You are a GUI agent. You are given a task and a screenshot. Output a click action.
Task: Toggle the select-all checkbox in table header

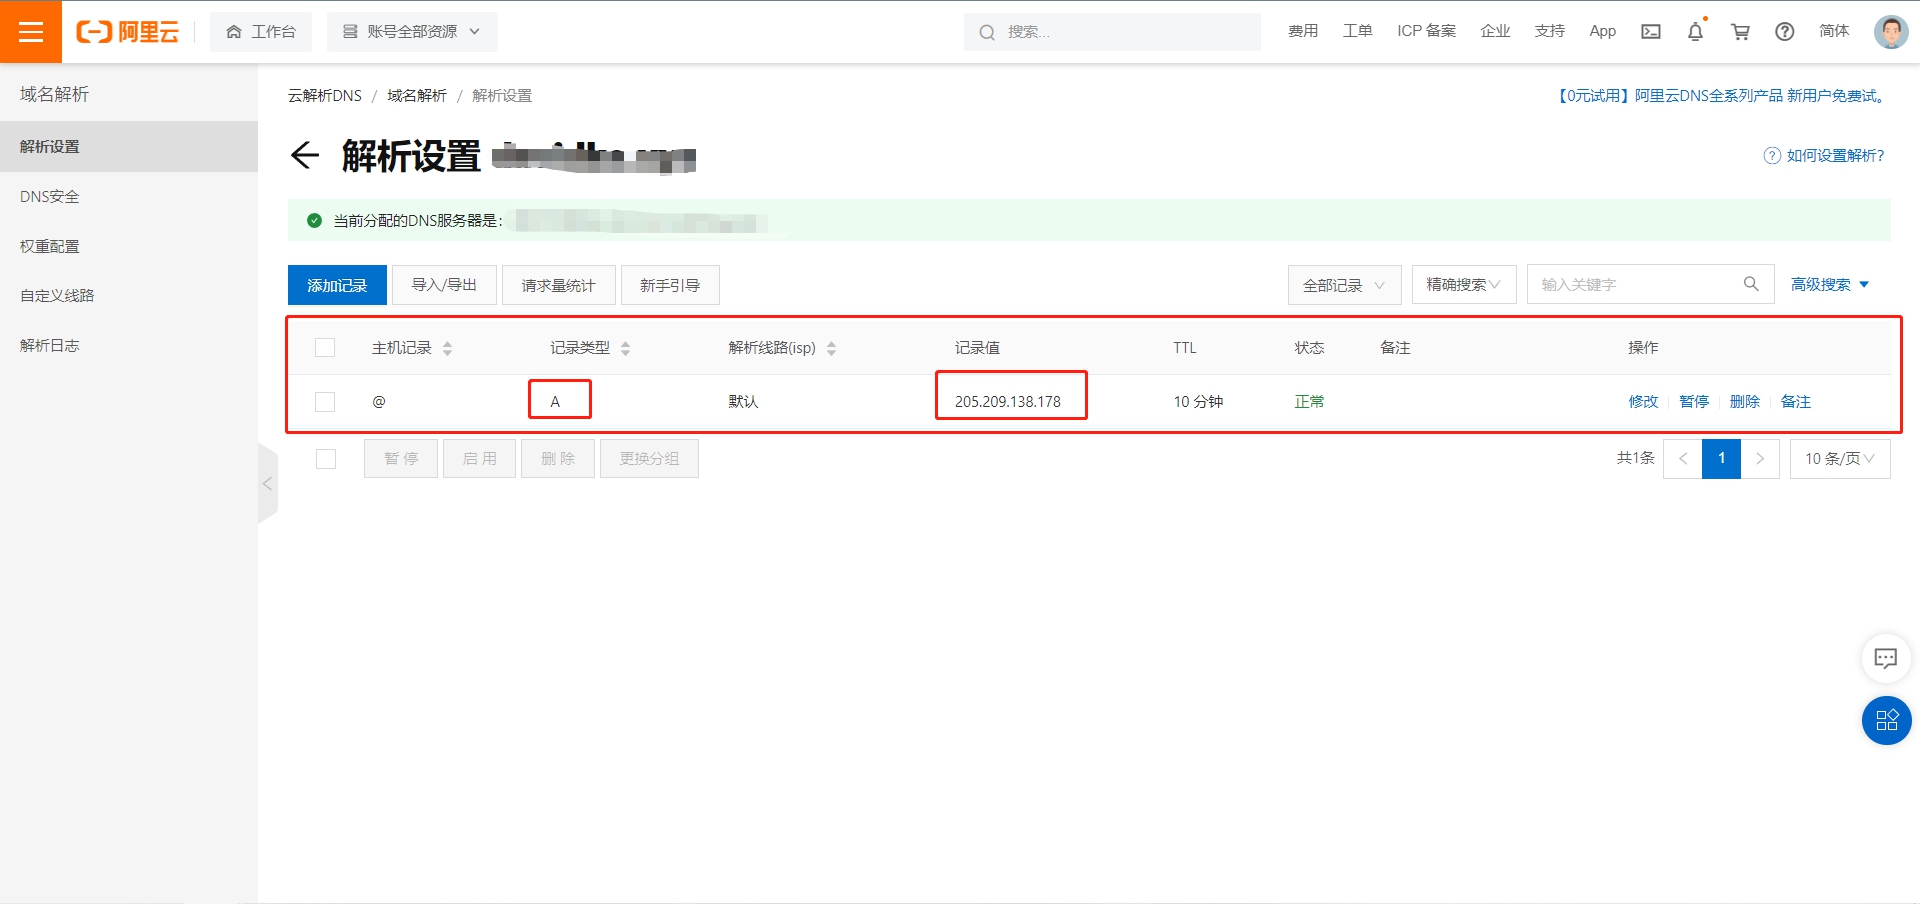point(325,347)
